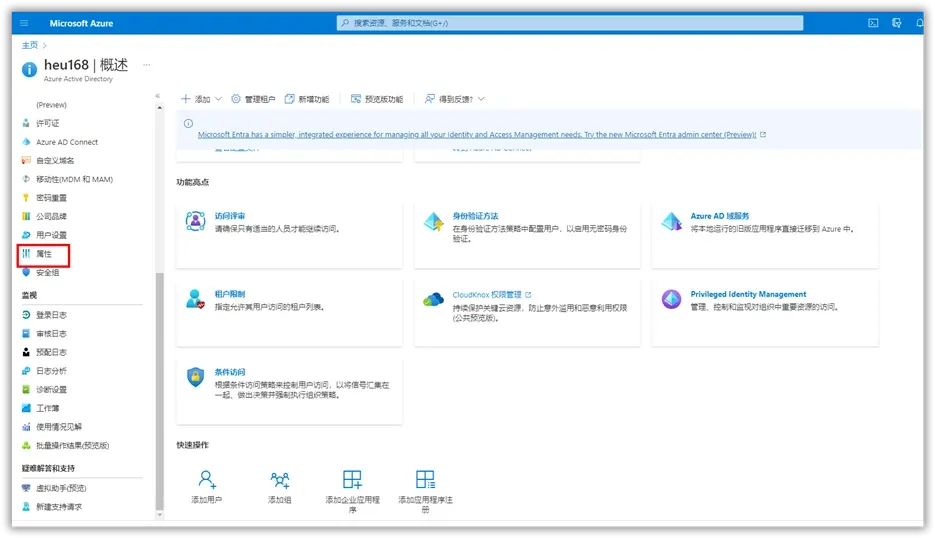Click the 诊断设置 sidebar icon

point(26,389)
